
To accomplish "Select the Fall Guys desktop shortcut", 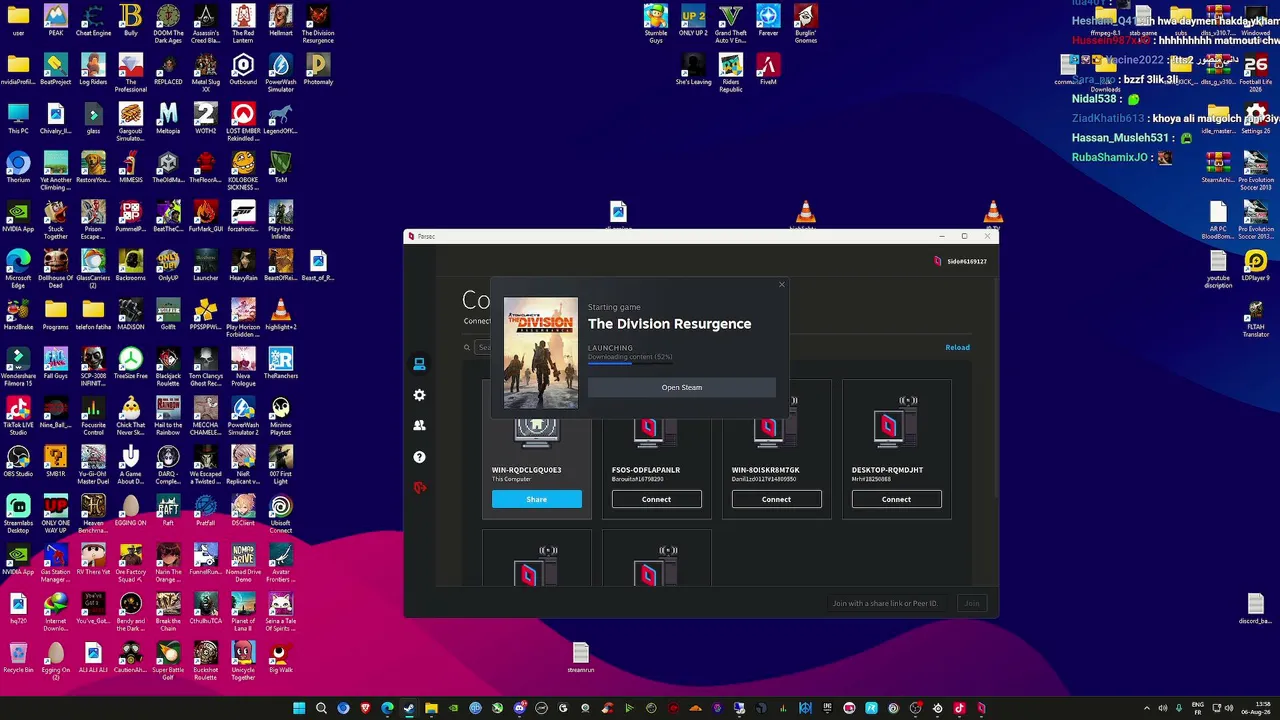I will pyautogui.click(x=56, y=365).
